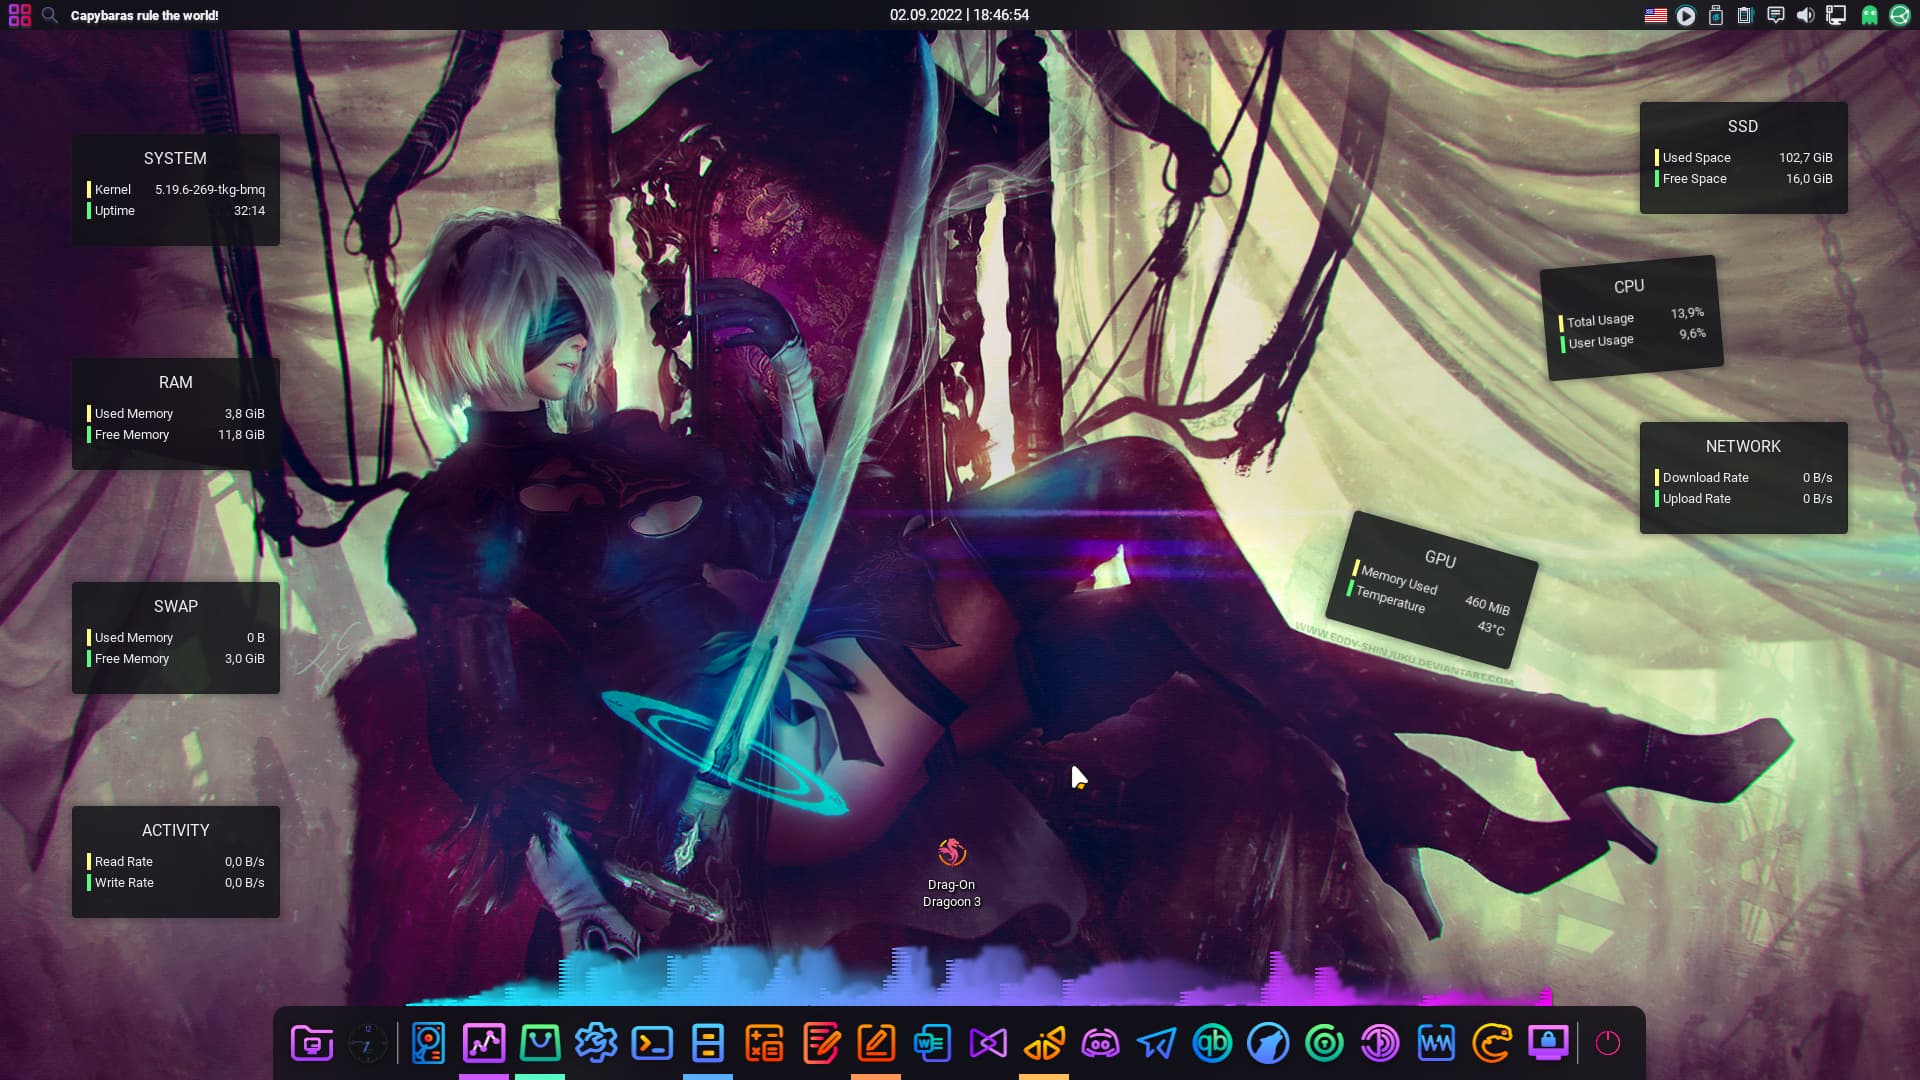Open the archive manager icon in dock
Screen dimensions: 1920x1080
coord(708,1044)
